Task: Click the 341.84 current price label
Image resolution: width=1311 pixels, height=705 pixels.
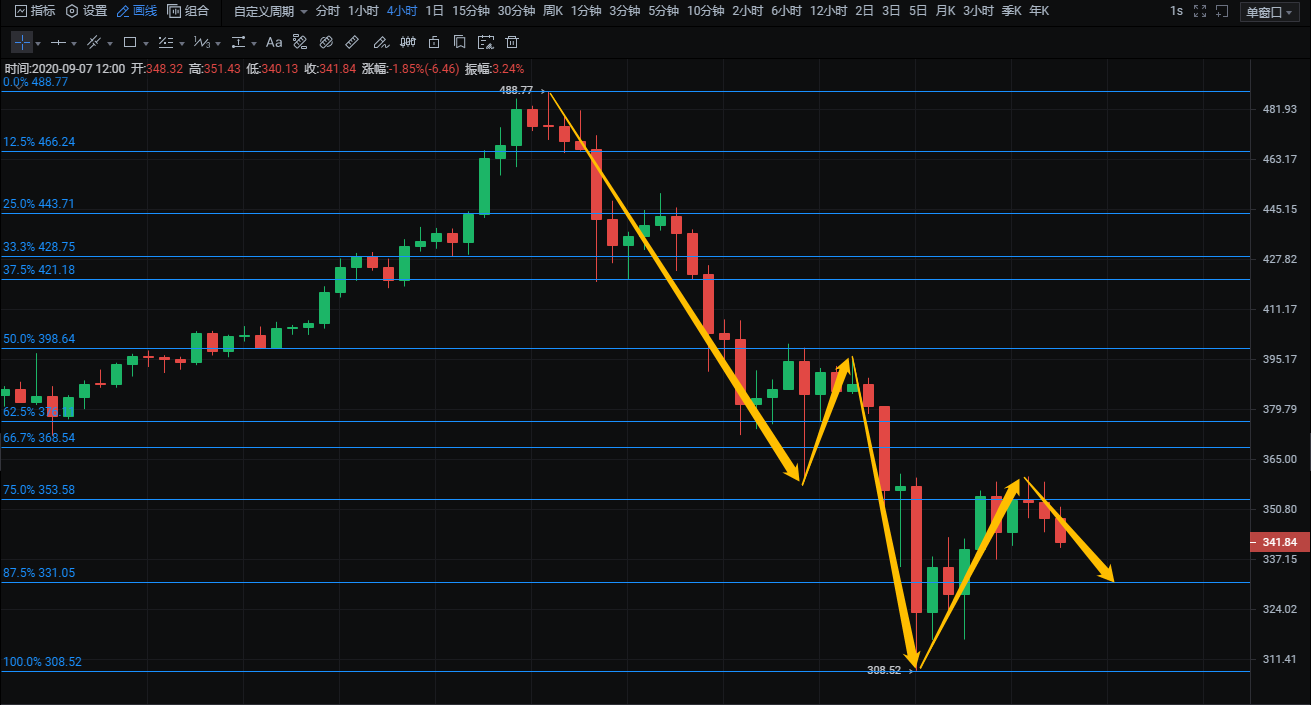Action: pos(1279,542)
